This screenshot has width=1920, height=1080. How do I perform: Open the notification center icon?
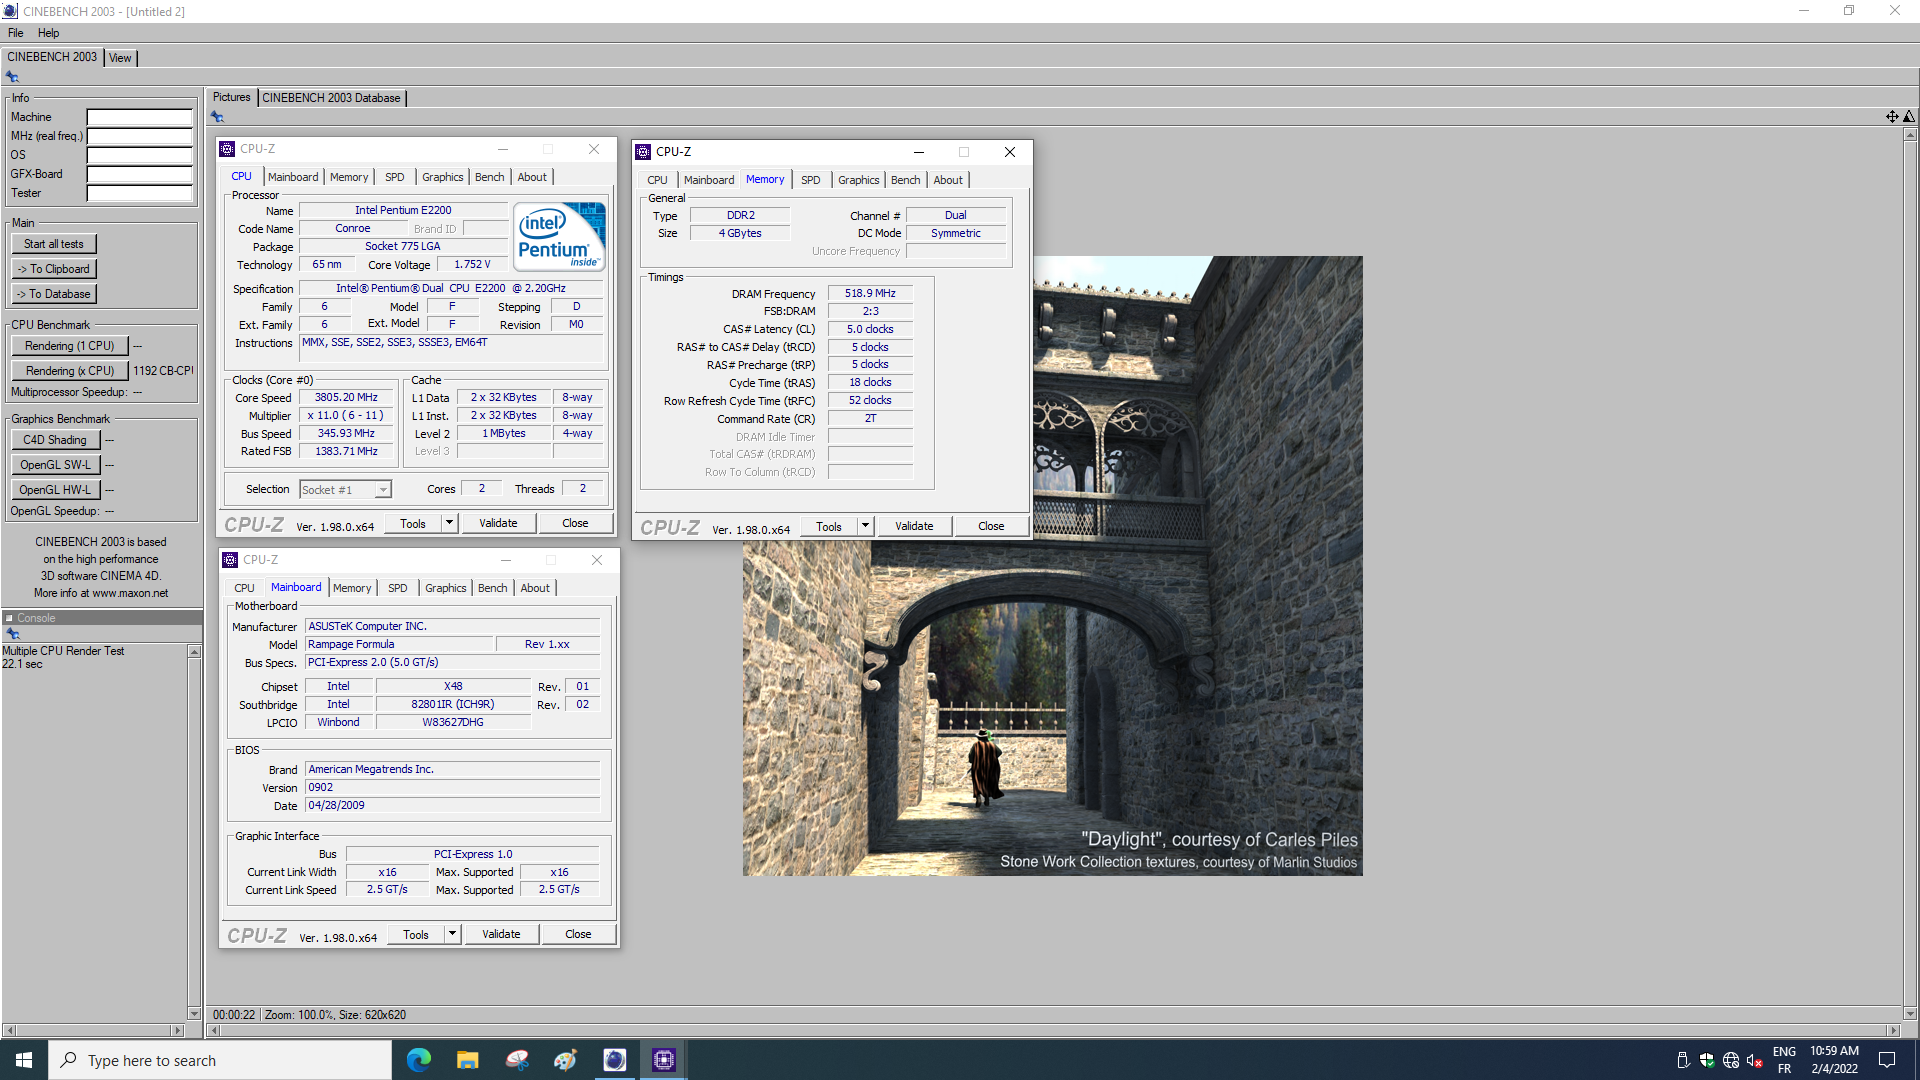(1887, 1060)
